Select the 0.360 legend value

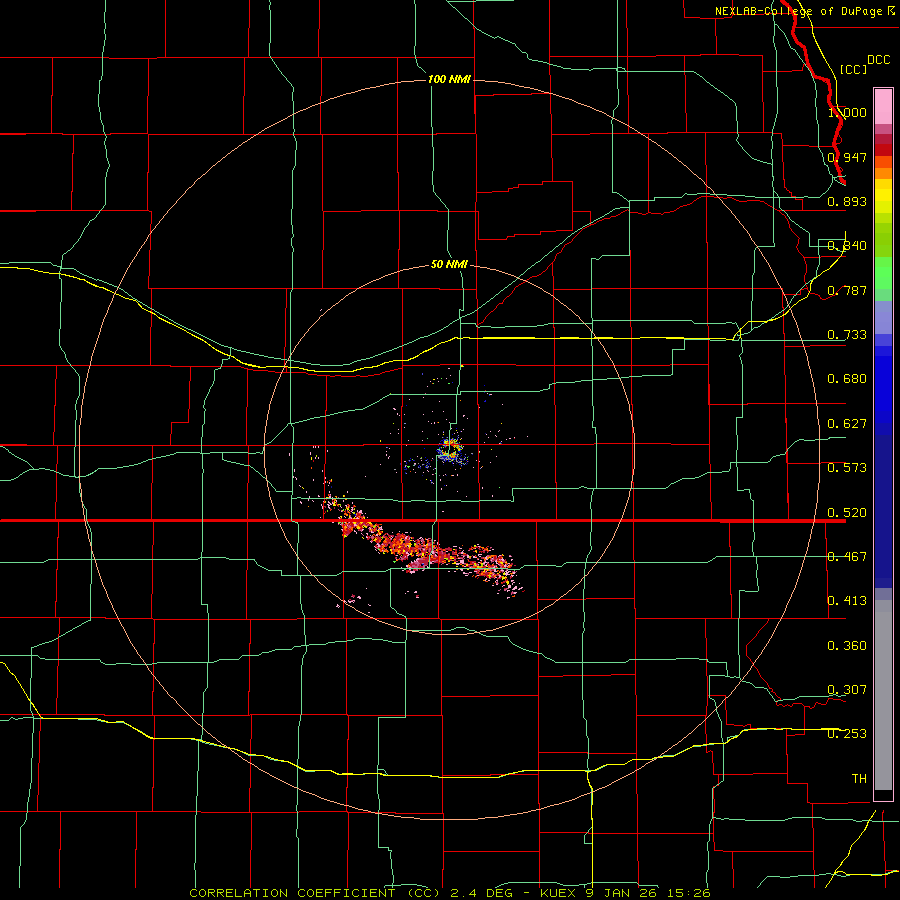[847, 646]
